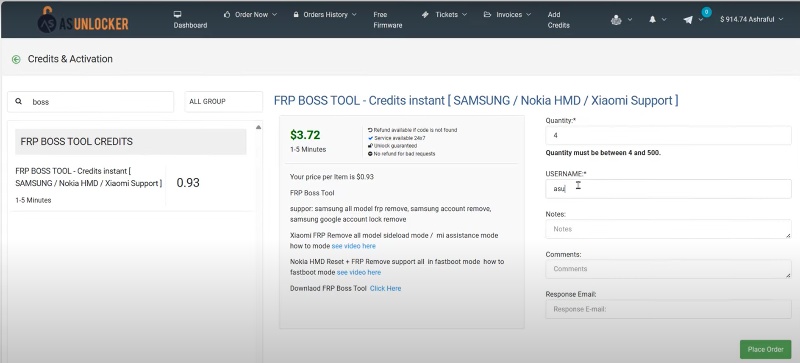The height and width of the screenshot is (363, 800).
Task: Click the Quantity input field
Action: coord(668,135)
